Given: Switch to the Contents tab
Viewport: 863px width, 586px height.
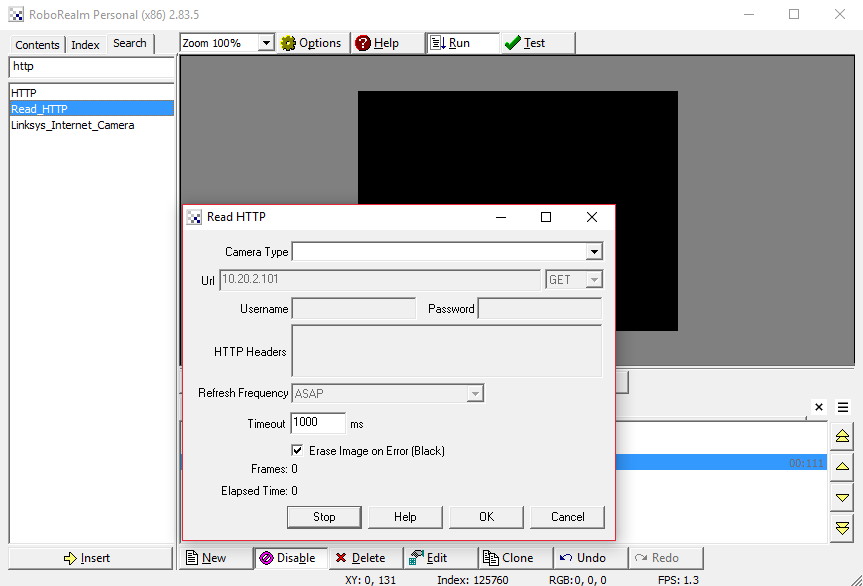Looking at the screenshot, I should 37,45.
